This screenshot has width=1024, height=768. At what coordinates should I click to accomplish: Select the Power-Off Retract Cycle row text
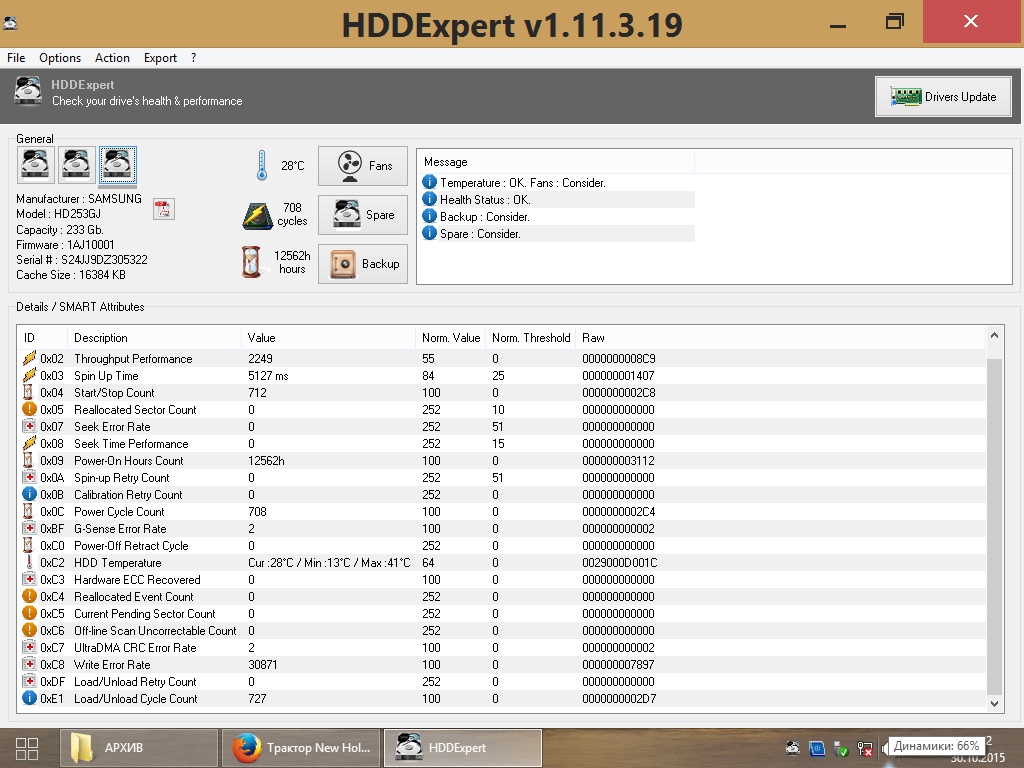pos(131,545)
